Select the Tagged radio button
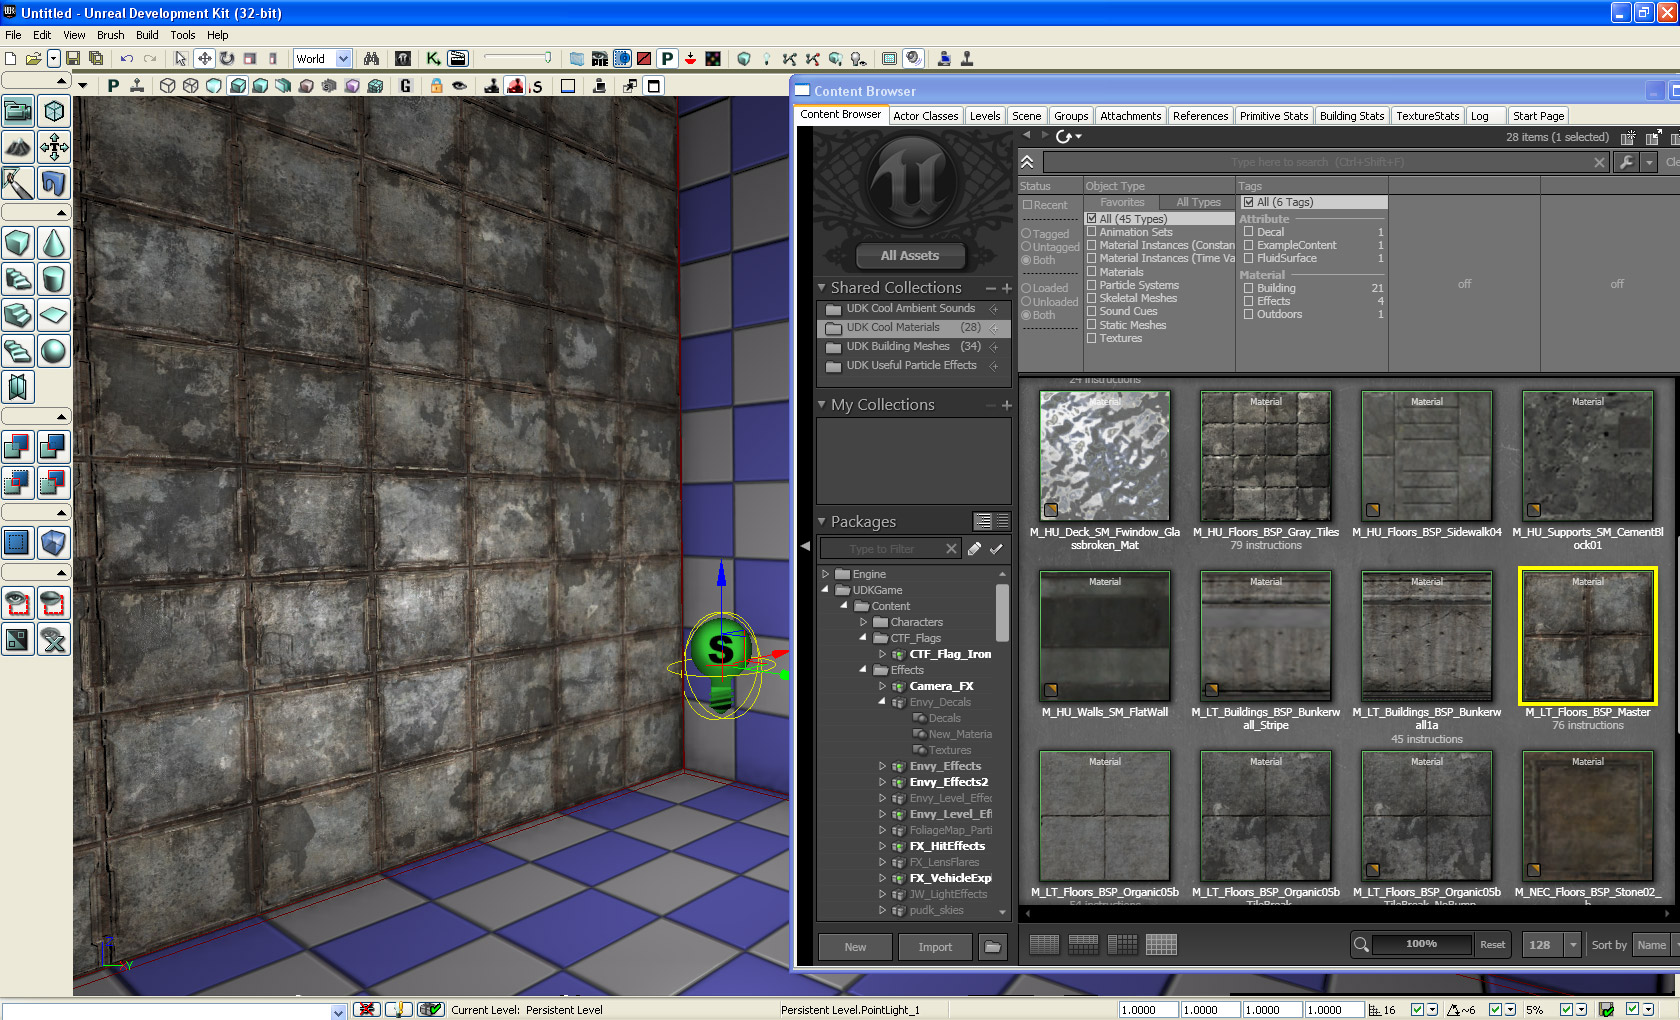Image resolution: width=1680 pixels, height=1020 pixels. pos(1026,233)
